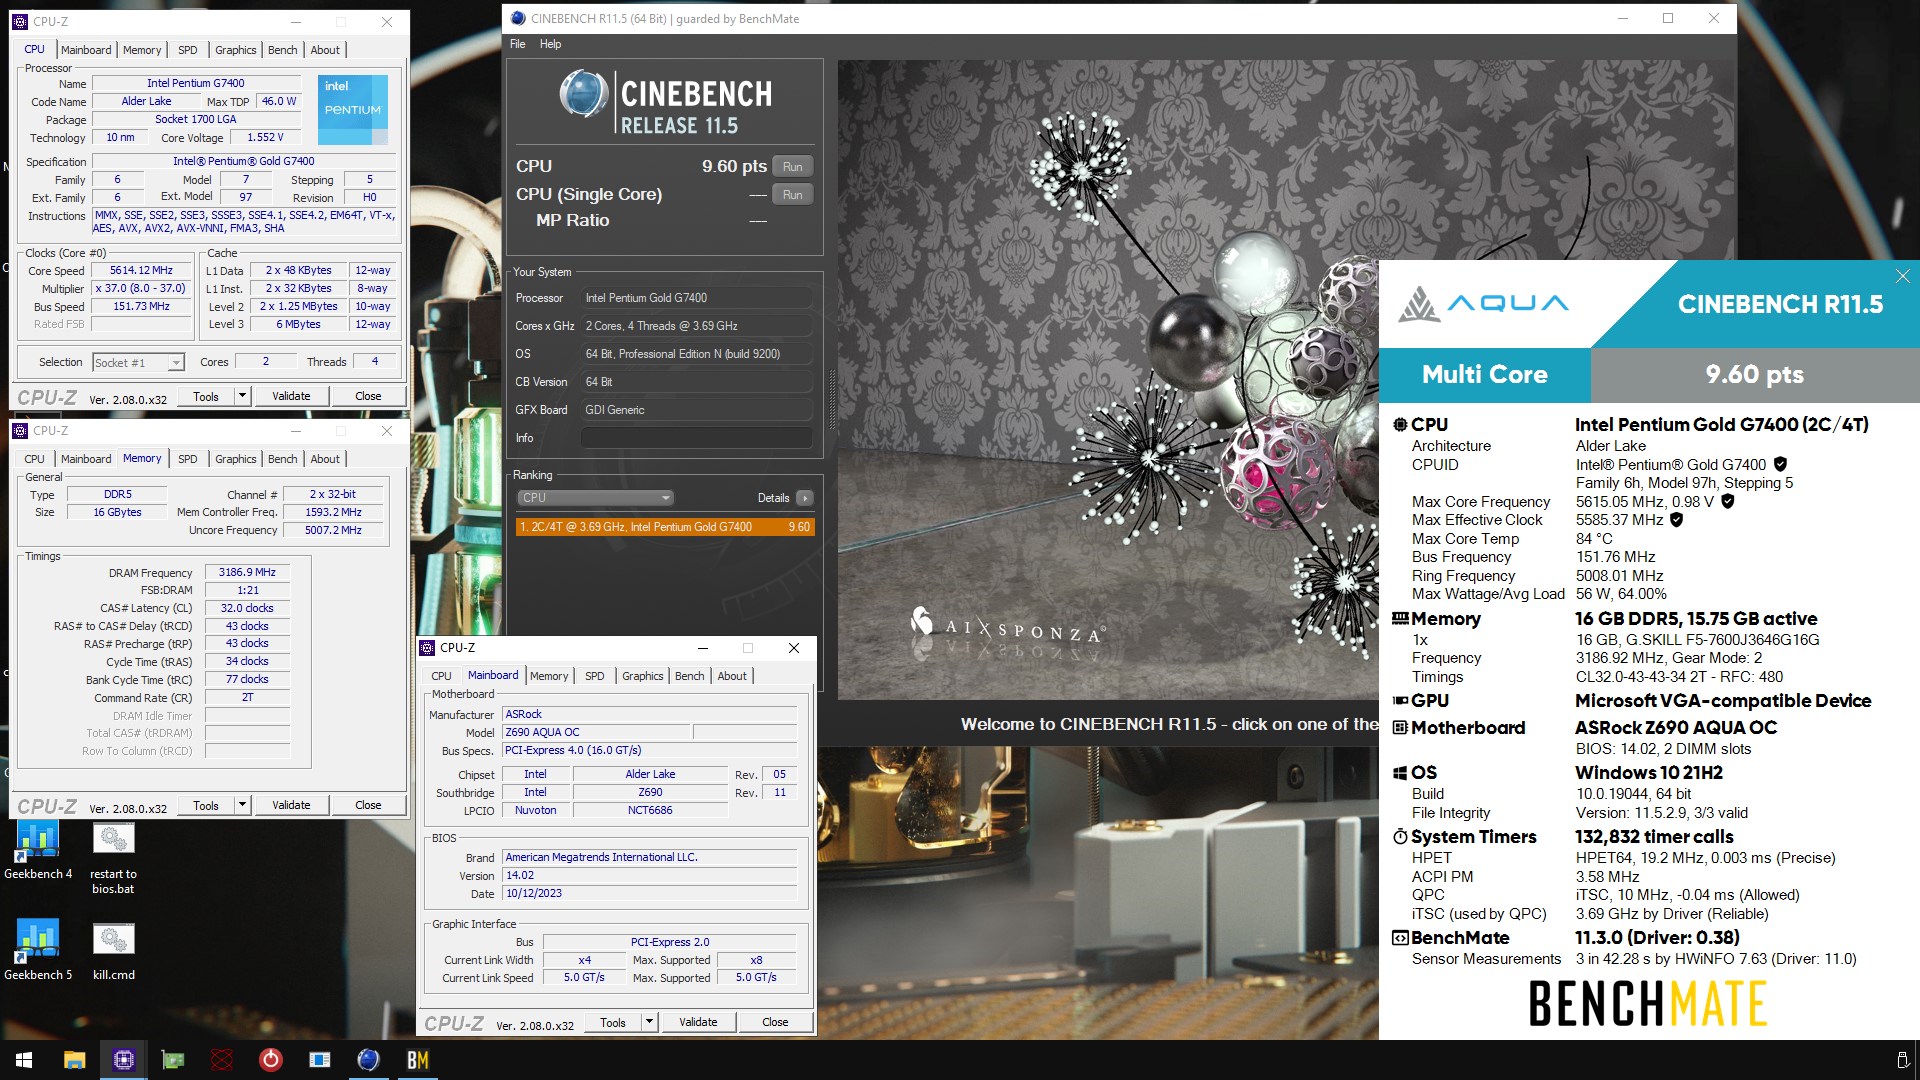Select blue window taskbar icon

320,1060
